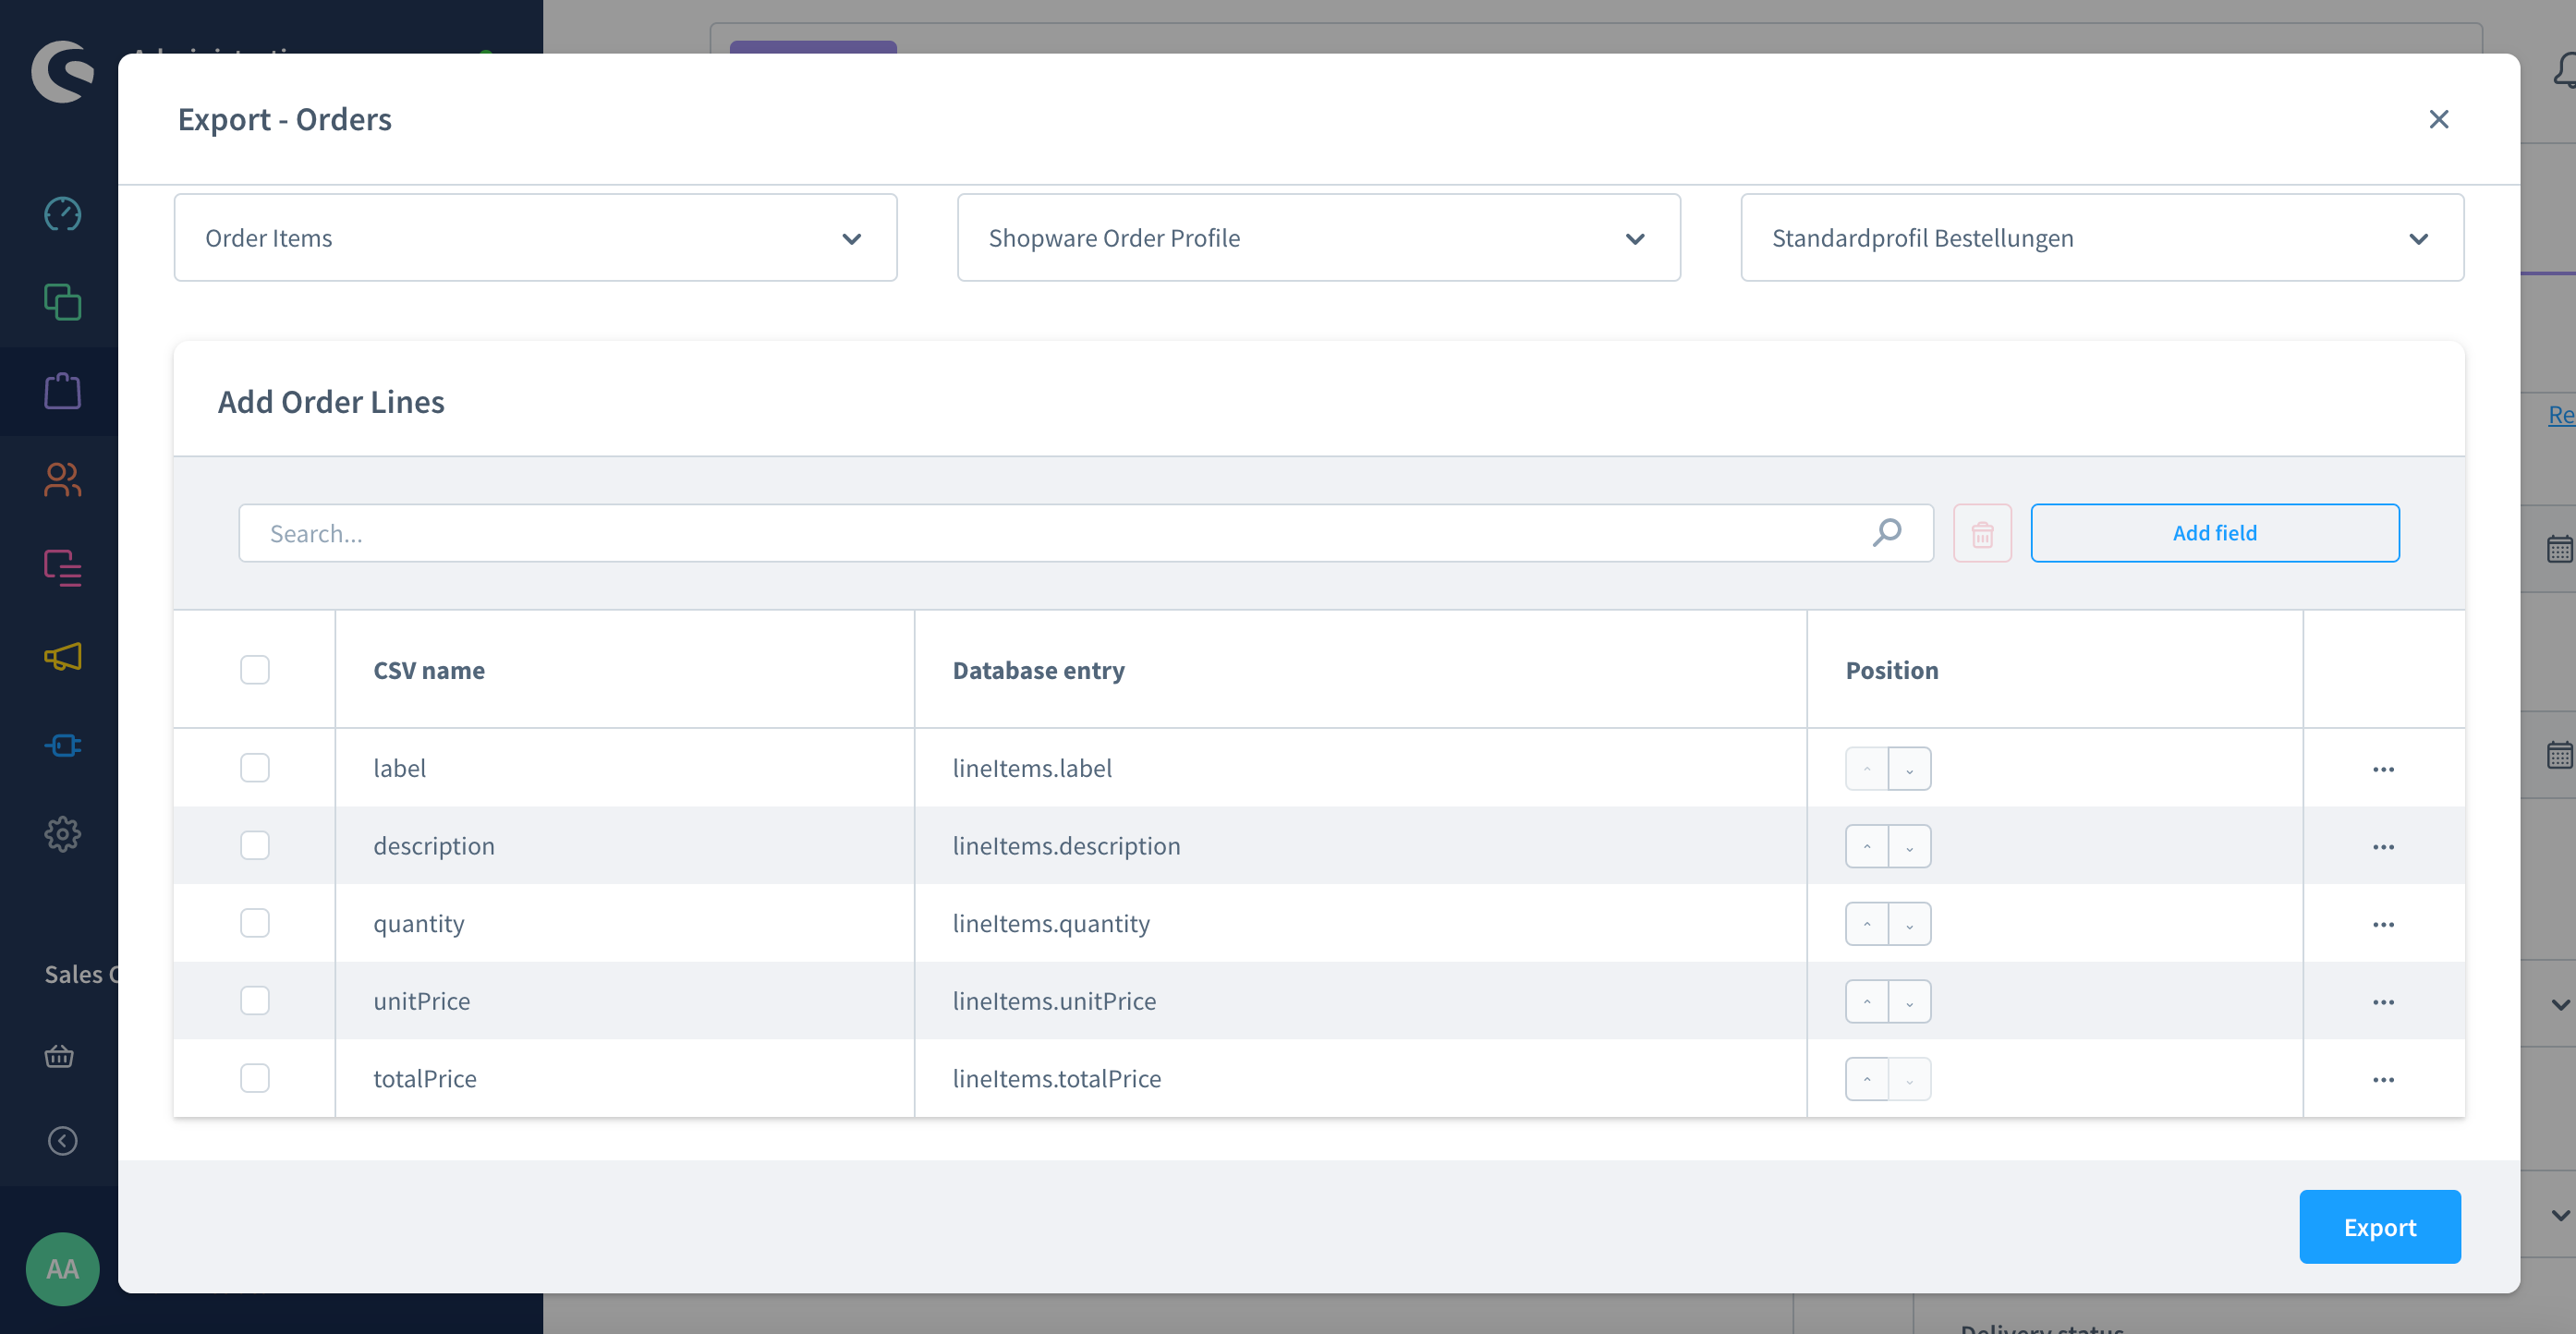Screen dimensions: 2576x1334
Task: Select the lineItems.quantity cell
Action: 1360,923
